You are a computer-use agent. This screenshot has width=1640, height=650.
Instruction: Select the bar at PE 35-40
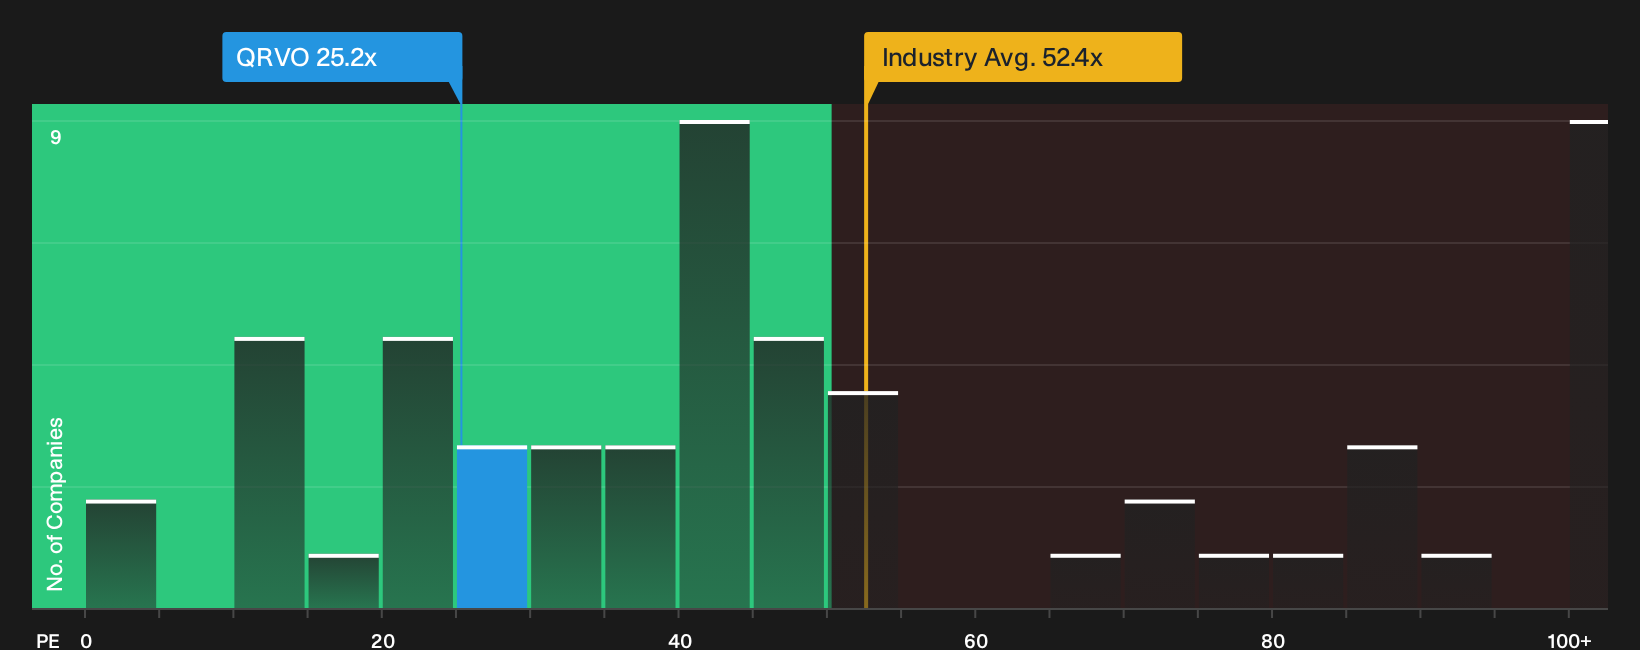tap(641, 527)
